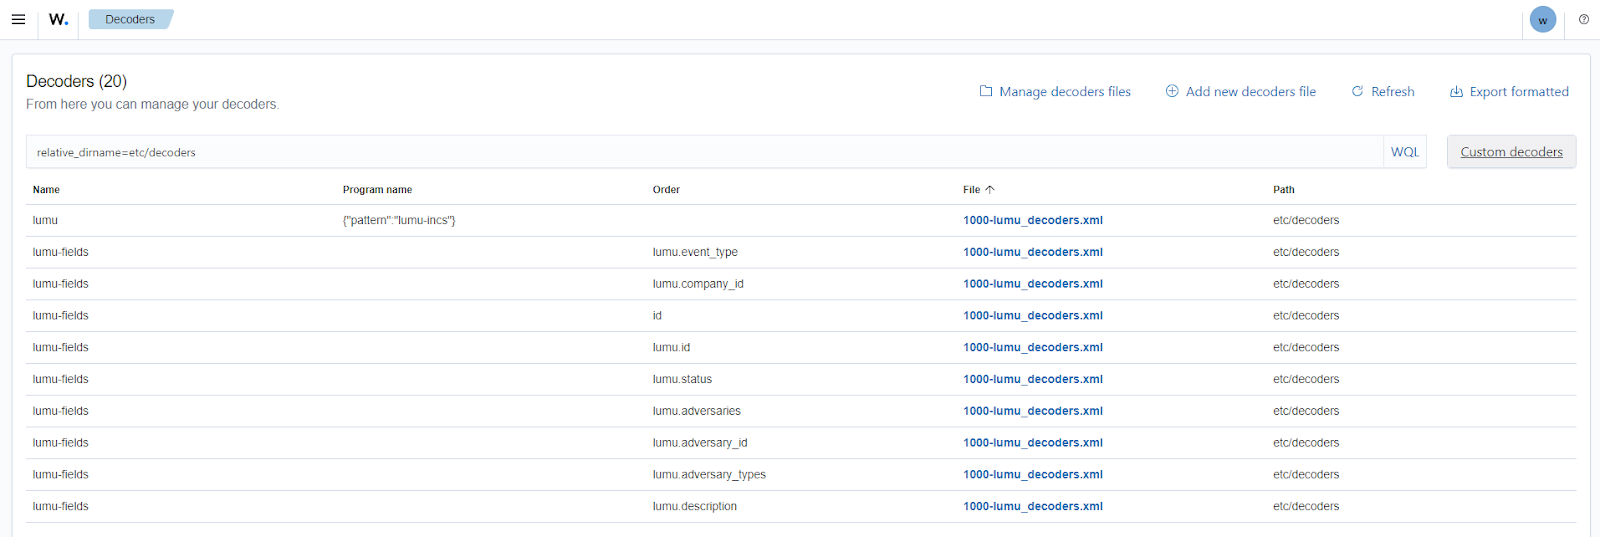Toggle the WQL query language button
Screen dimensions: 1600x537
[1404, 152]
